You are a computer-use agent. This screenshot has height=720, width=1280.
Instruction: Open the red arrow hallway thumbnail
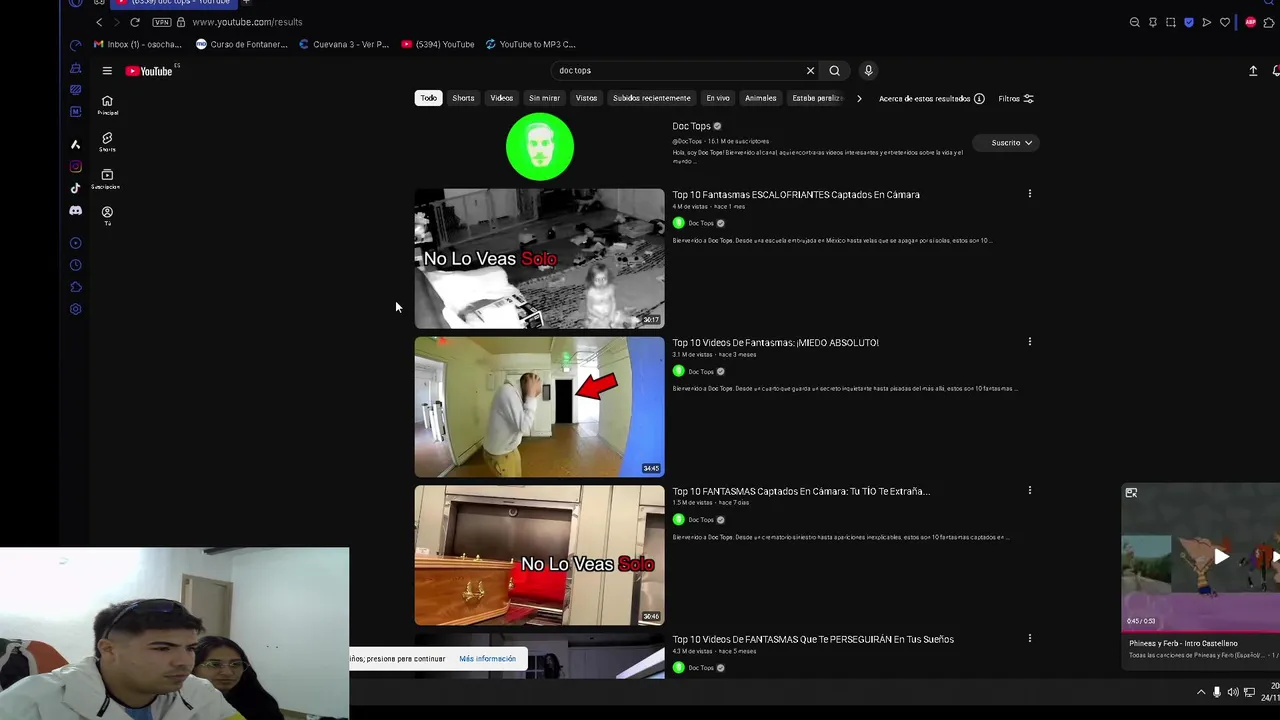click(x=539, y=406)
